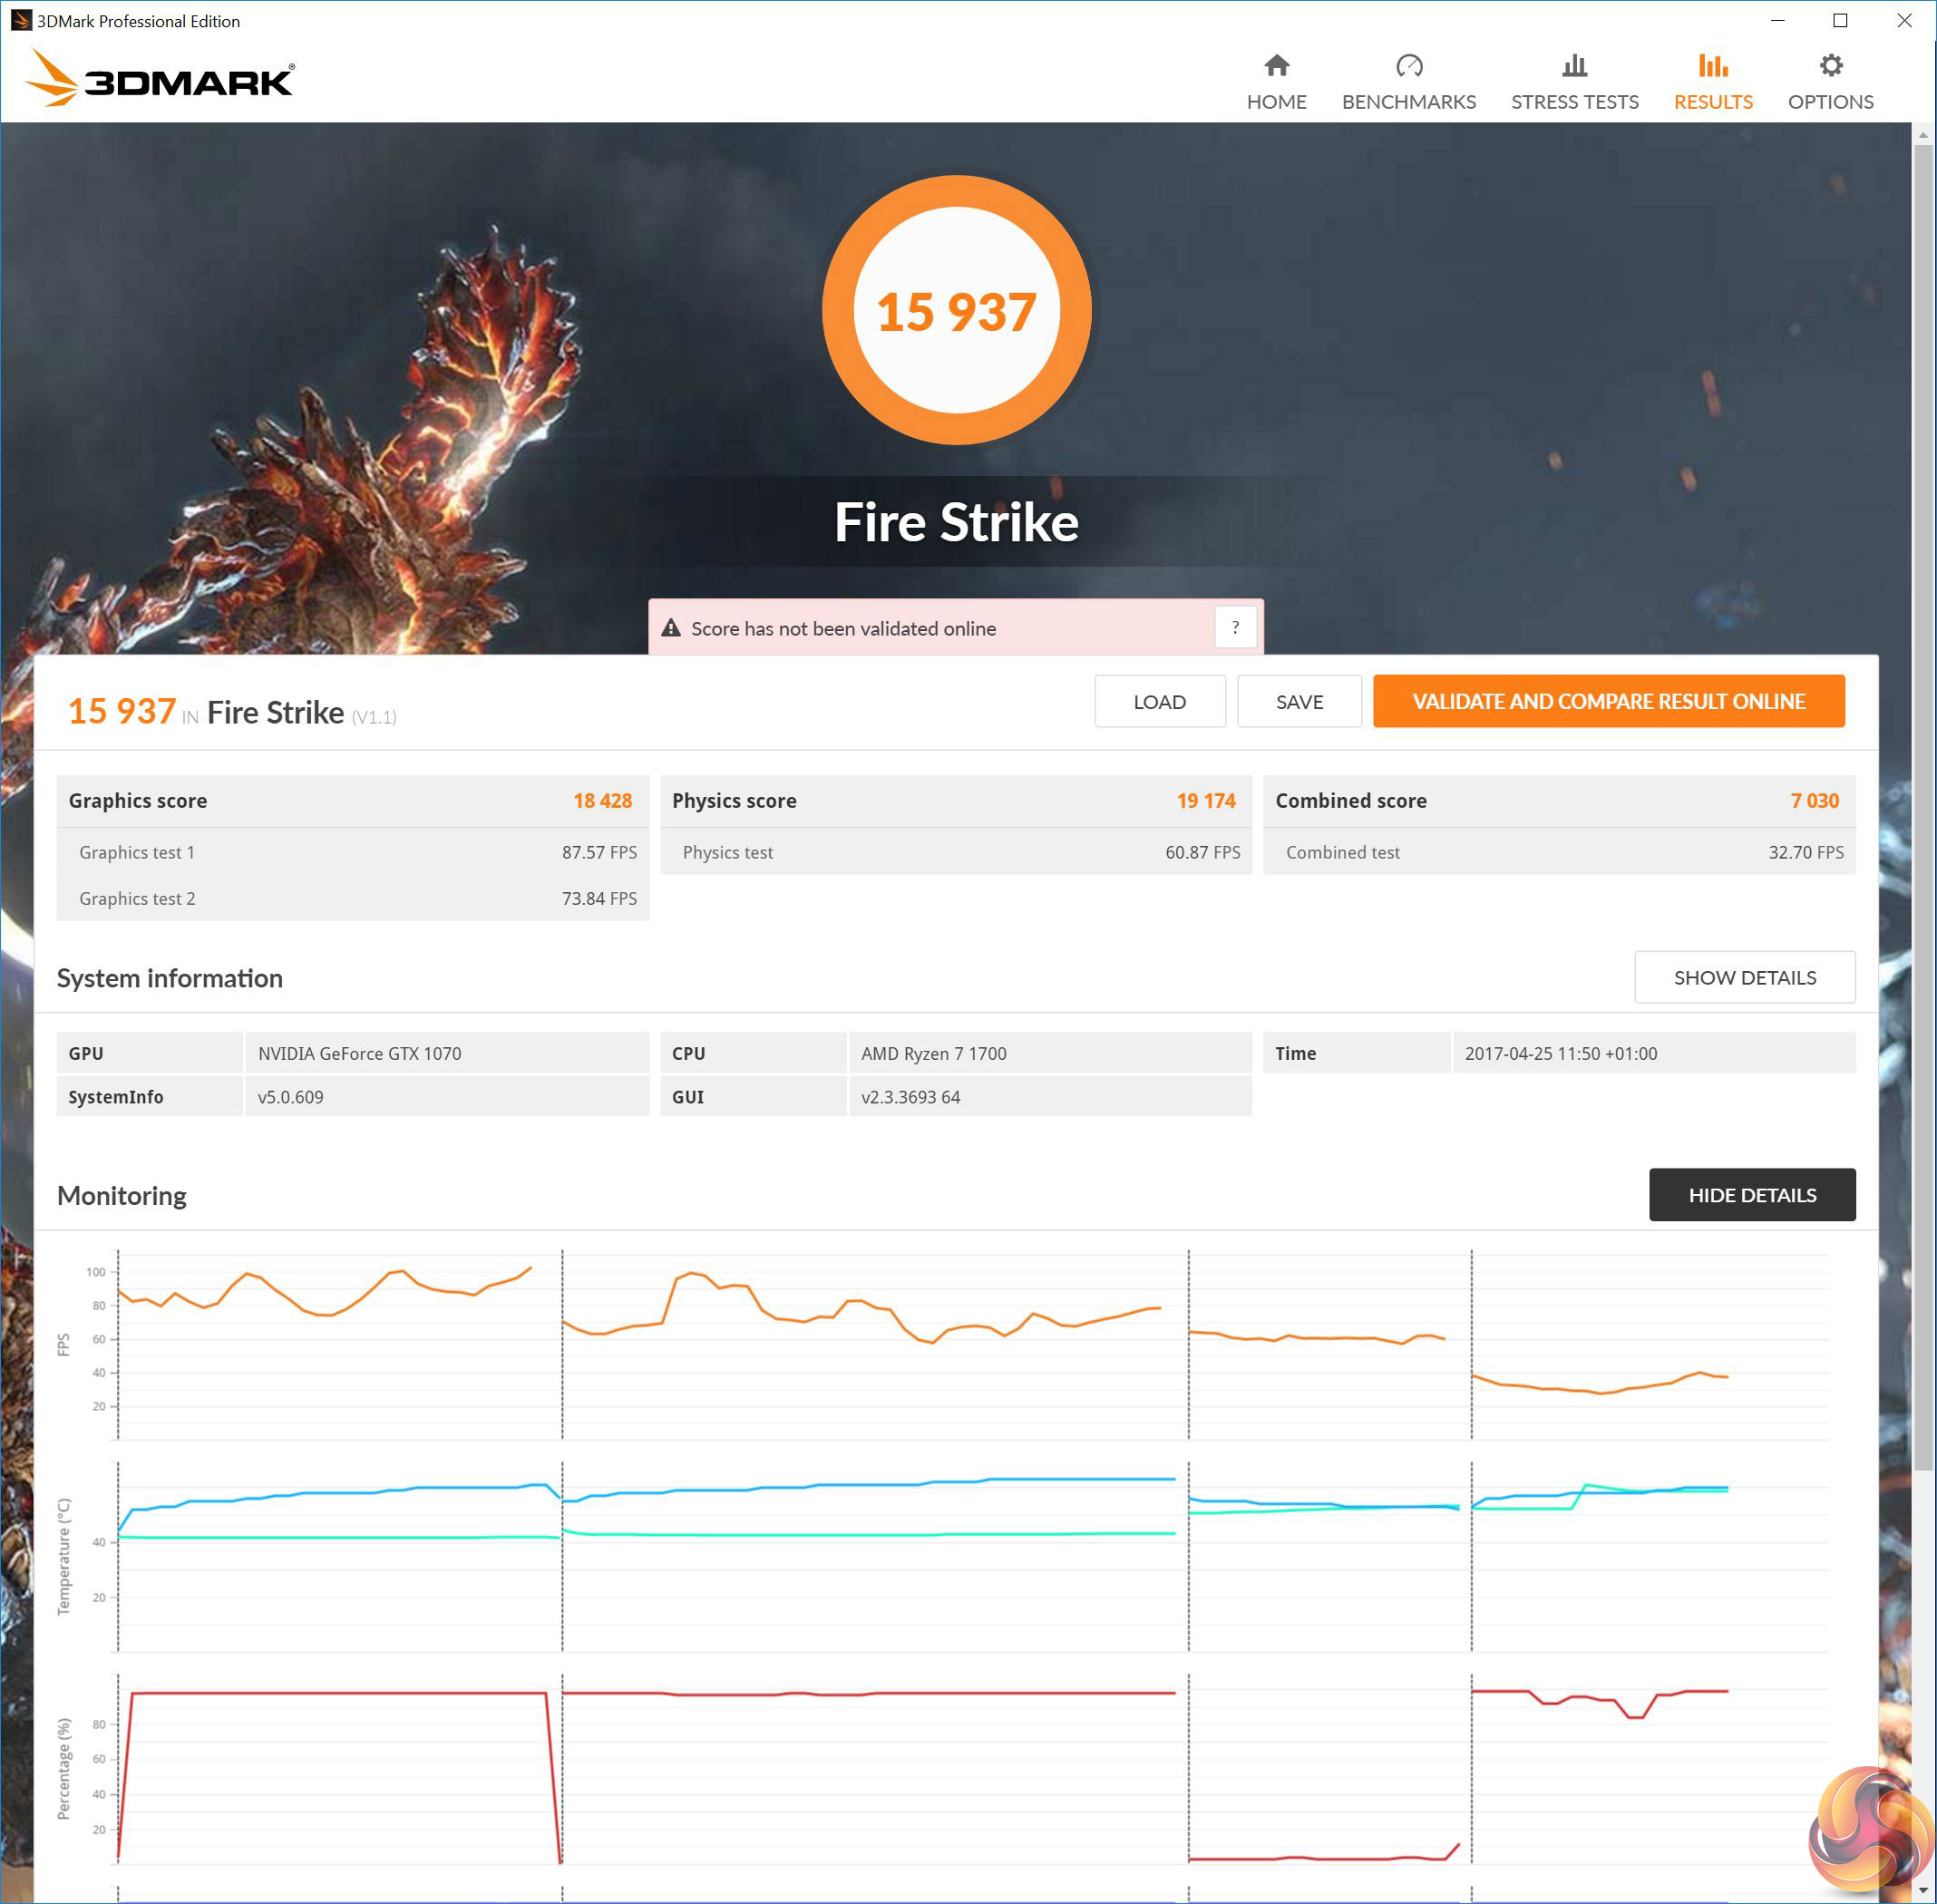Click the 3DMark logo in the header
1937x1904 pixels.
coord(160,78)
